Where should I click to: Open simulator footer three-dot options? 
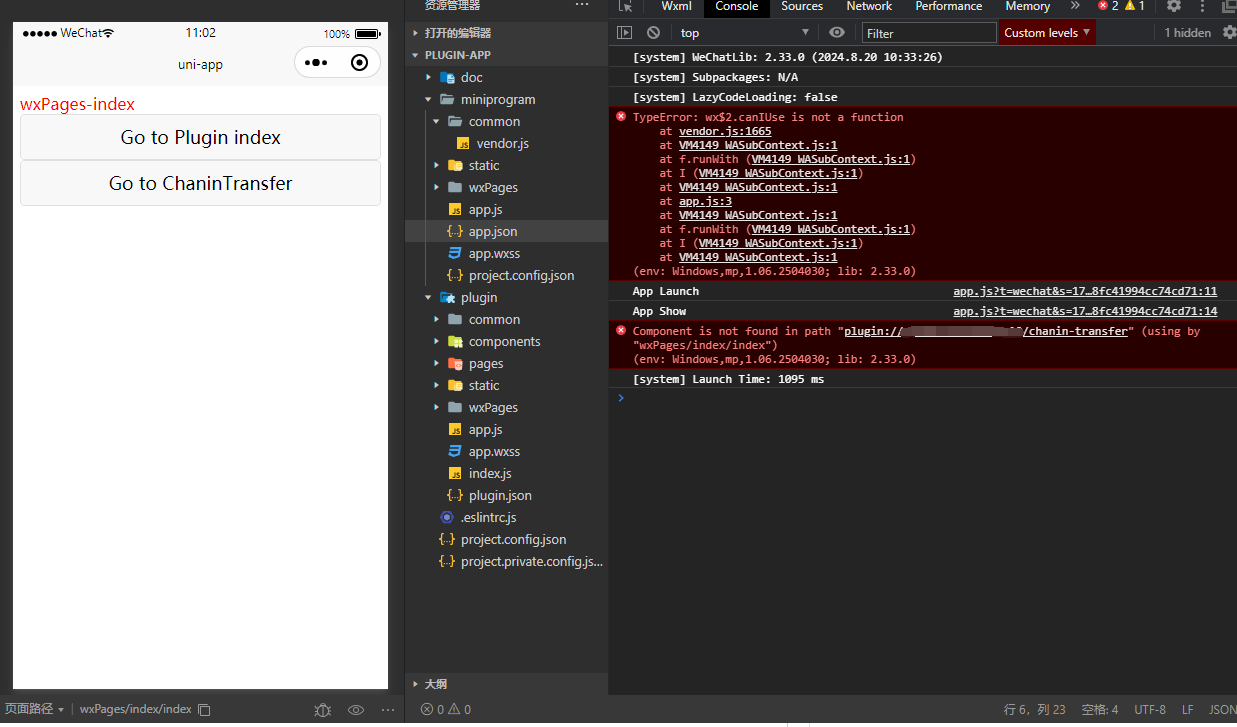click(x=388, y=709)
